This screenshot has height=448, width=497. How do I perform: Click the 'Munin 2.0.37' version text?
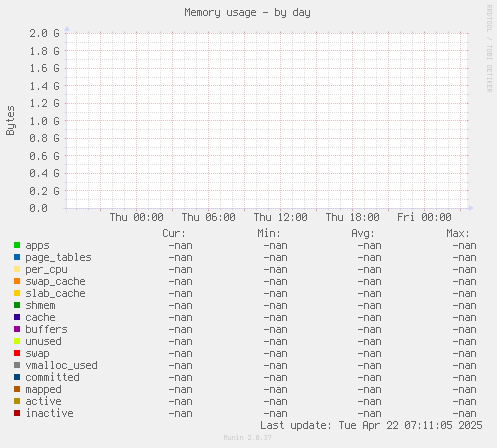click(247, 438)
